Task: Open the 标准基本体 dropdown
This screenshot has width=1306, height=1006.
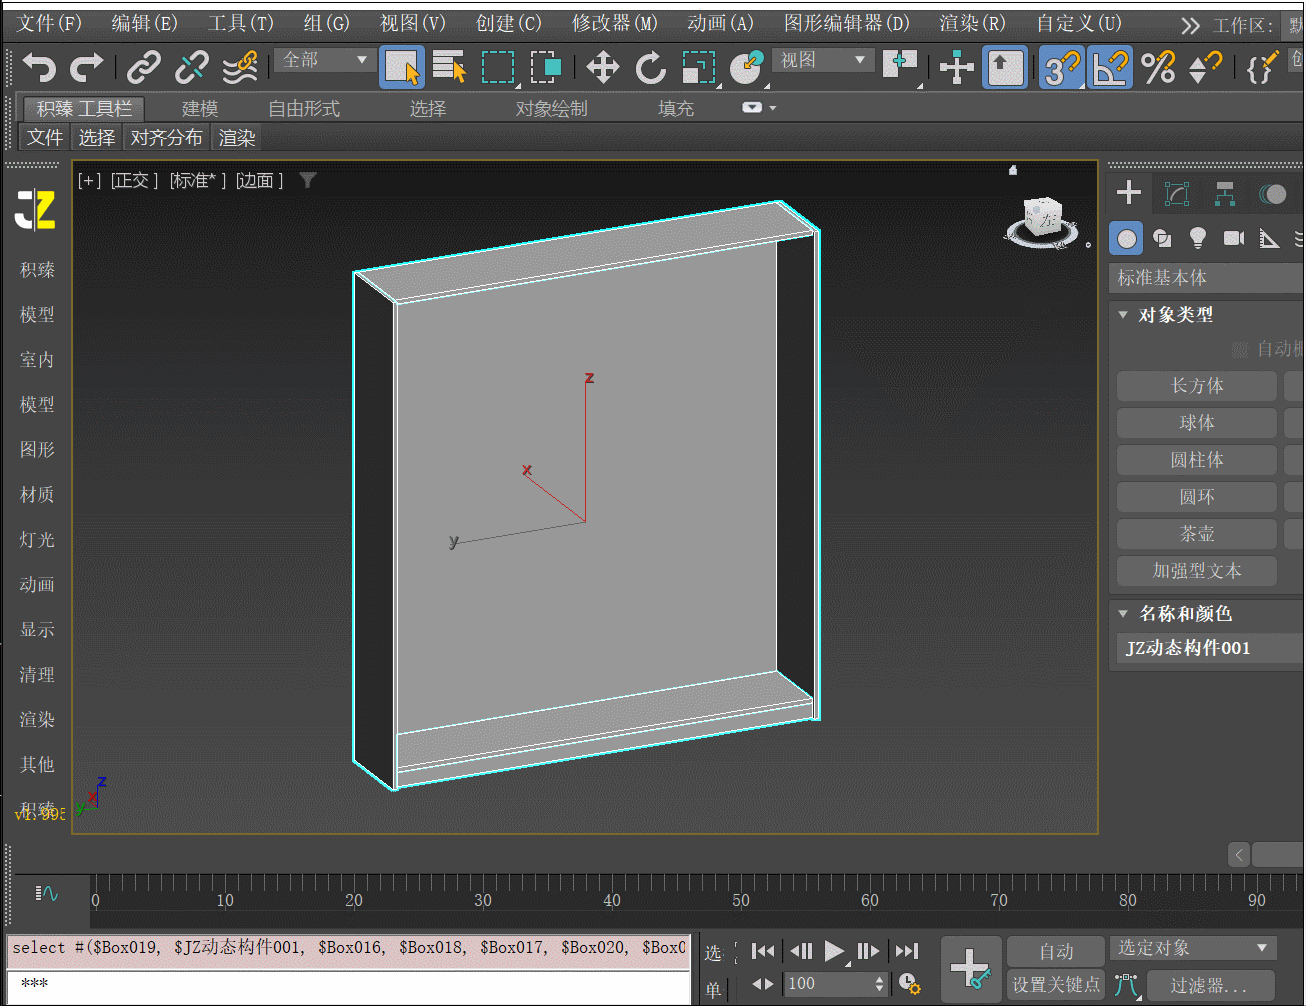Action: pyautogui.click(x=1207, y=278)
